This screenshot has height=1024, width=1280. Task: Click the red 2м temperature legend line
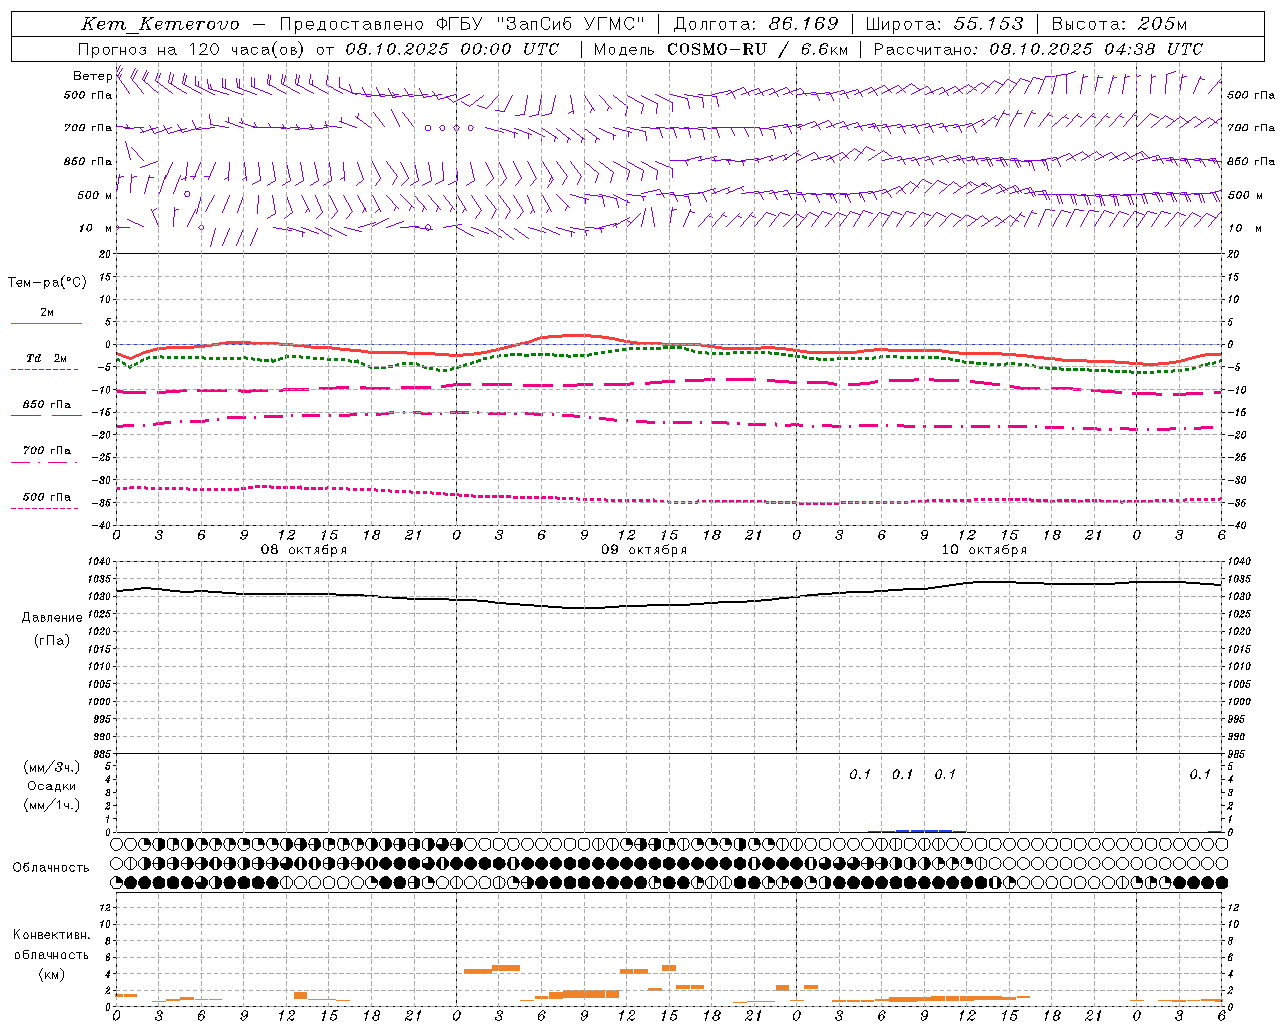point(46,323)
